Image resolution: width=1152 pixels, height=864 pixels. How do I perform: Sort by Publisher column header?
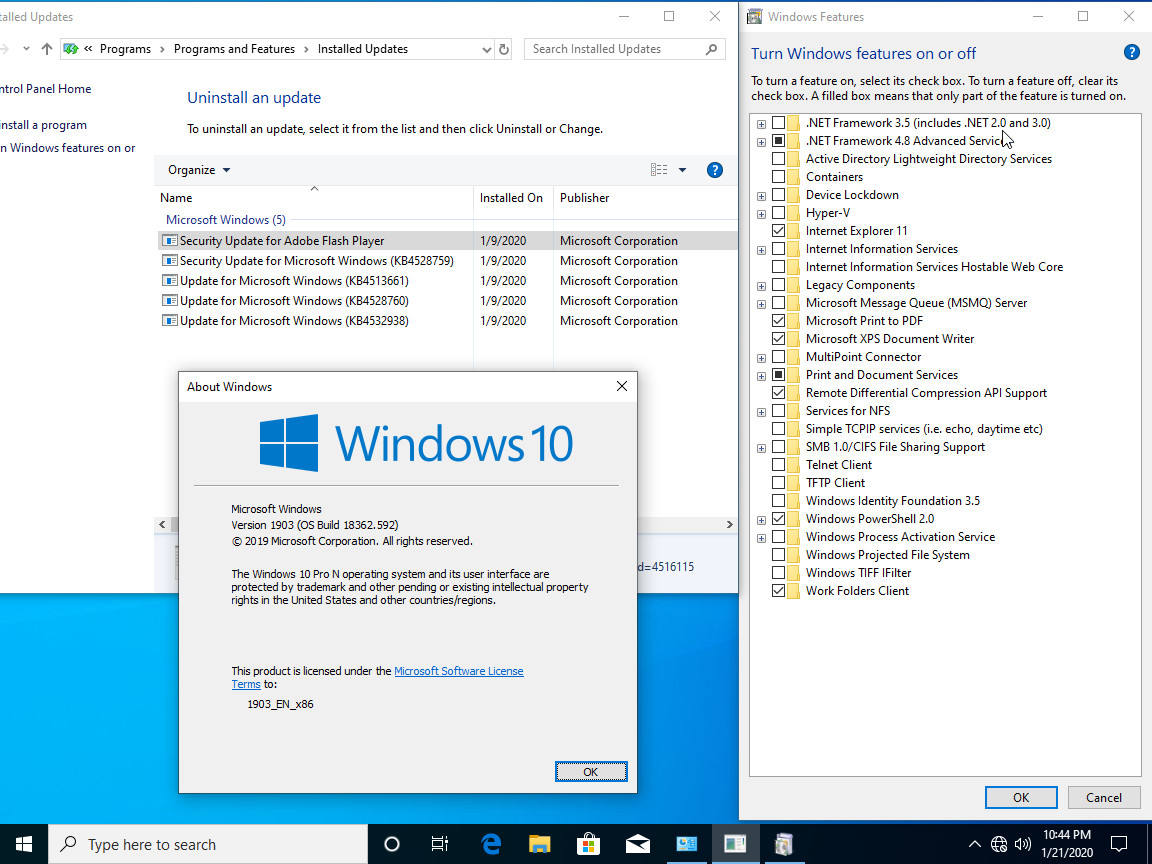(x=645, y=198)
